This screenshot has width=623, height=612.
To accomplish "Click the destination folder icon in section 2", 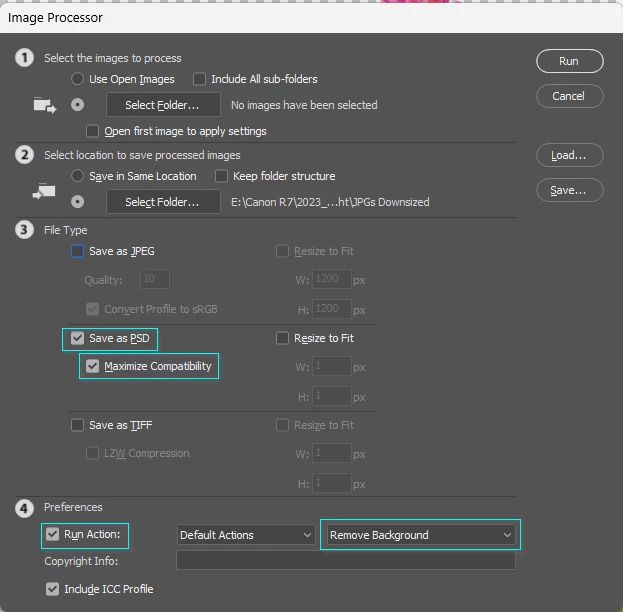I will point(44,192).
